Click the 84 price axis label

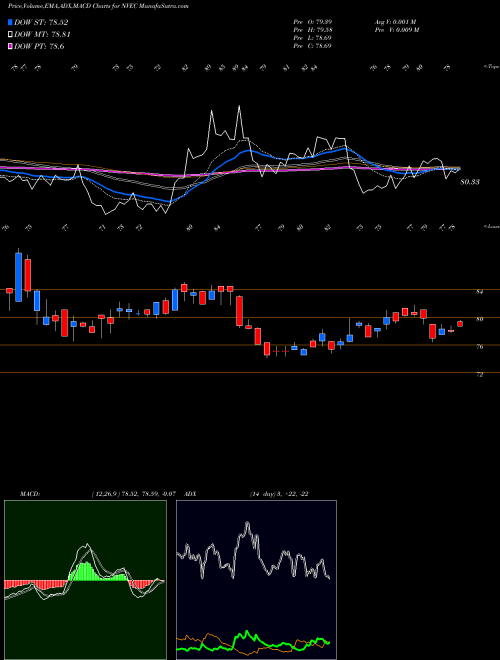point(479,292)
